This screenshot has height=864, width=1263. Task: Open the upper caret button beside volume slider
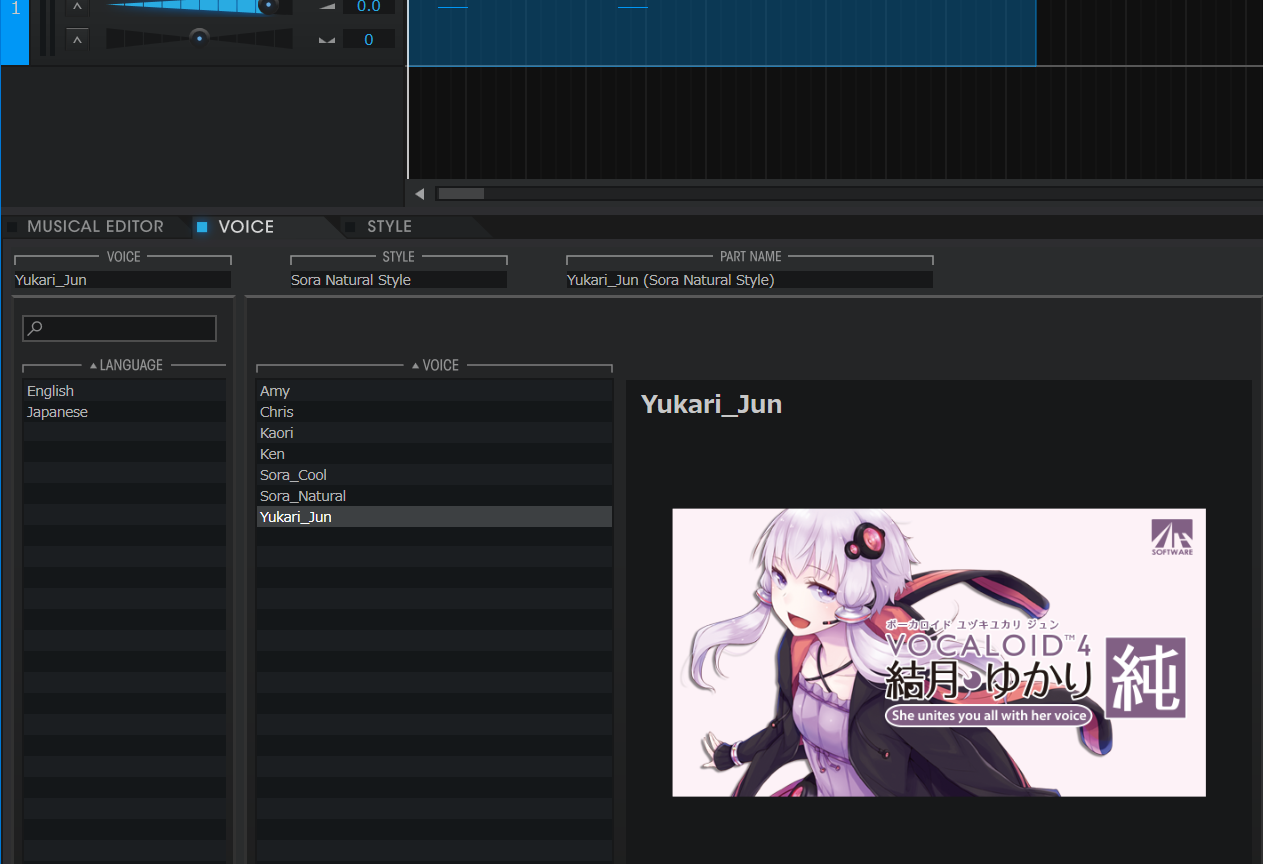77,7
